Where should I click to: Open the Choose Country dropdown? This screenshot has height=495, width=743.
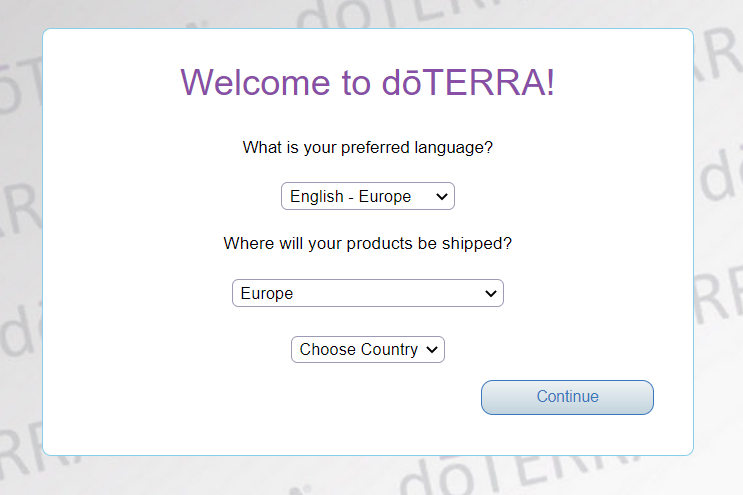(367, 350)
